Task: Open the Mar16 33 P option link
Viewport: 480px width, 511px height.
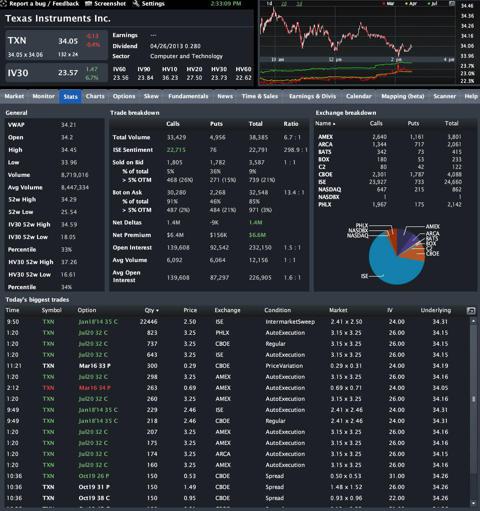Action: [95, 366]
